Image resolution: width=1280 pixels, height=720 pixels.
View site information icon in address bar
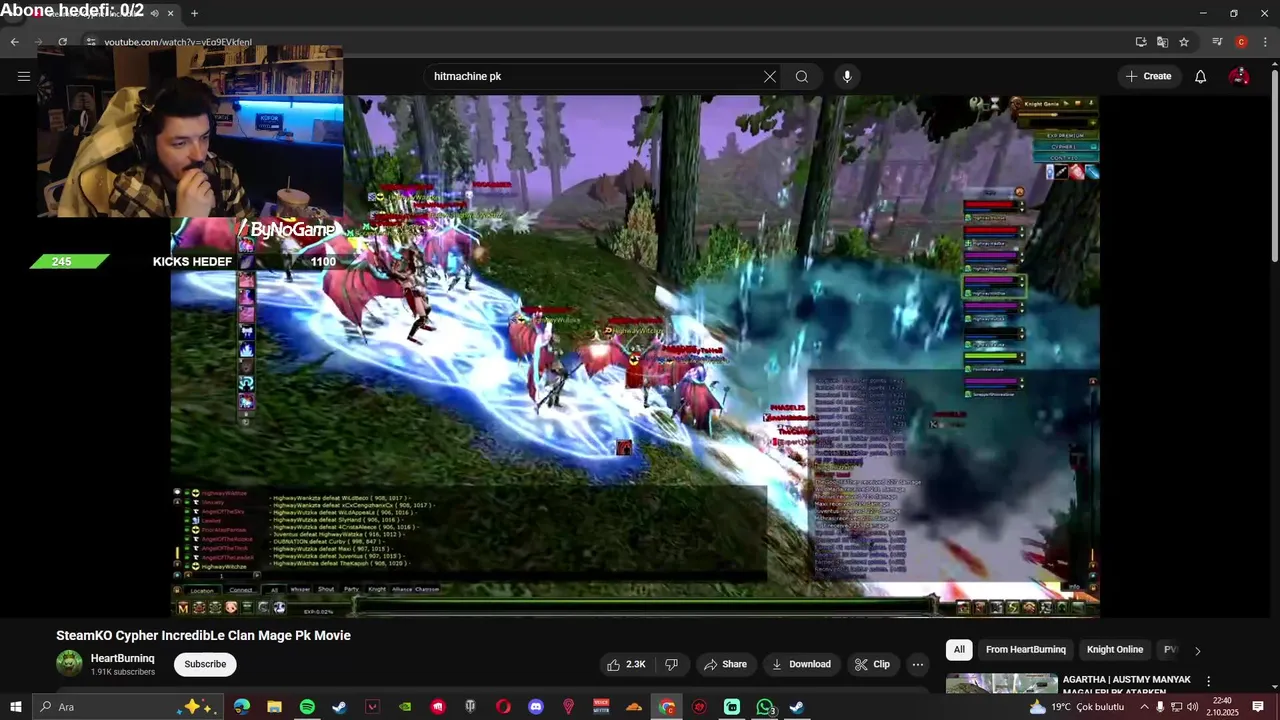(x=91, y=42)
